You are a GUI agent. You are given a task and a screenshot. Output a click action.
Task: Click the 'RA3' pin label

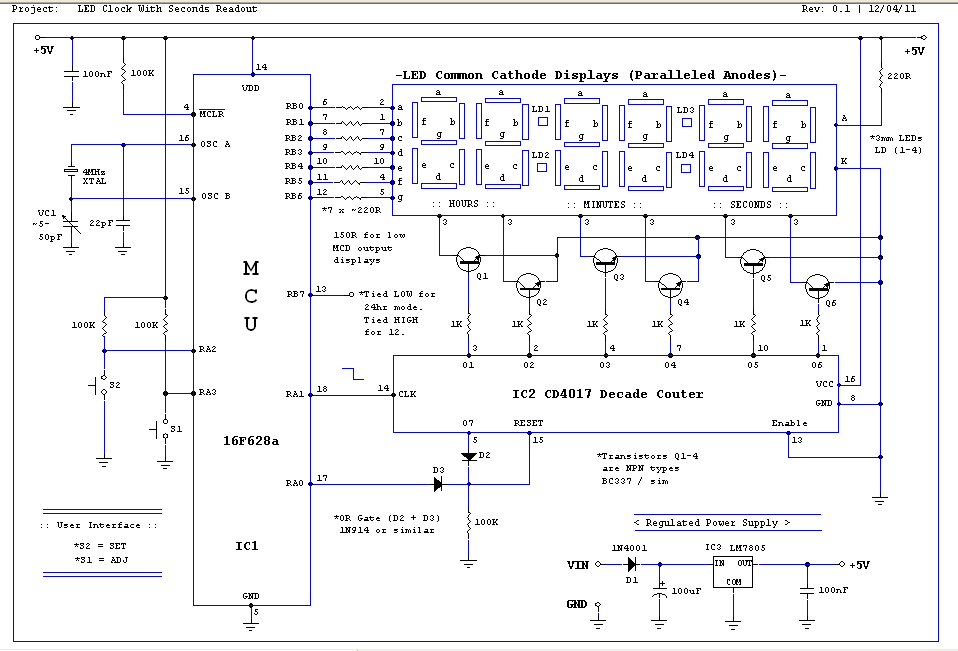click(x=208, y=392)
